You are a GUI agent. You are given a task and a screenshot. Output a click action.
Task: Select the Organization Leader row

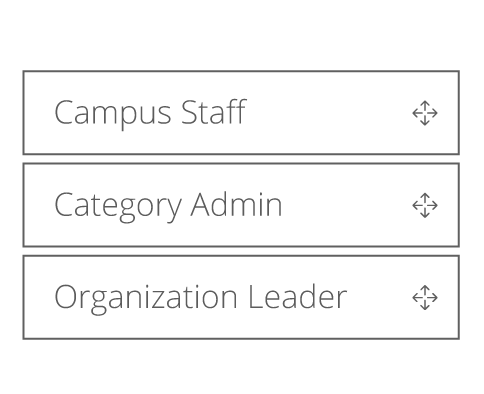[241, 297]
